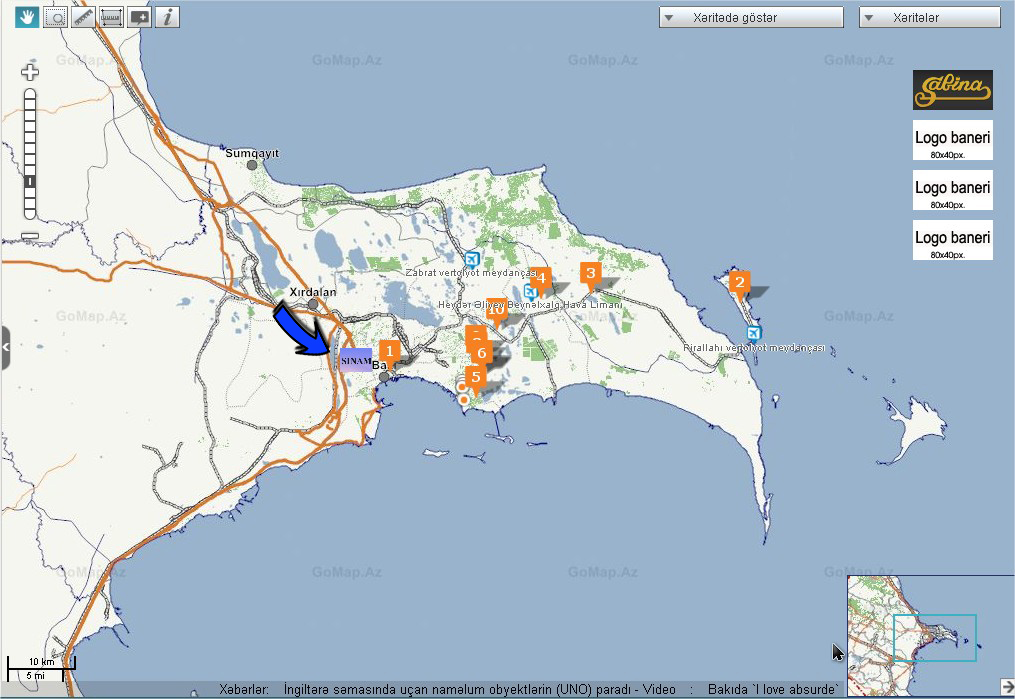
Task: Expand the collapsed left side panel
Action: click(x=5, y=347)
